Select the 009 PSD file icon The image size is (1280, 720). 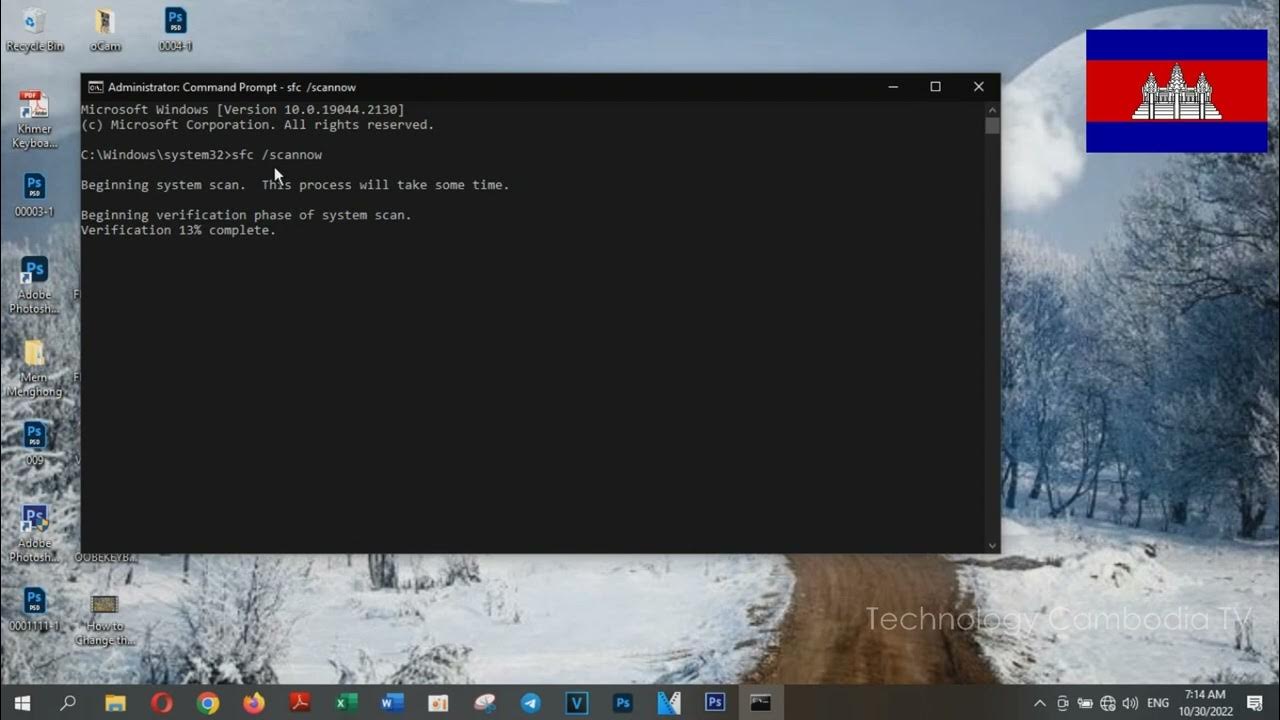(34, 443)
